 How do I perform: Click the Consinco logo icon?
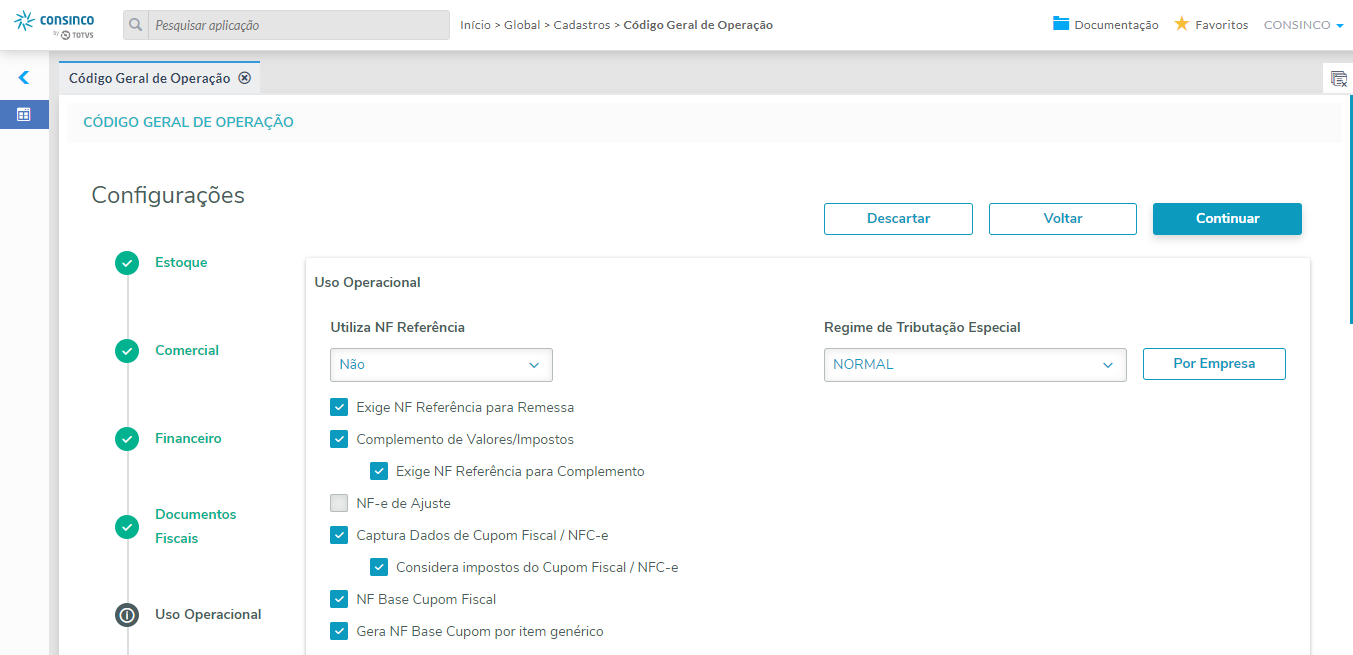[25, 20]
